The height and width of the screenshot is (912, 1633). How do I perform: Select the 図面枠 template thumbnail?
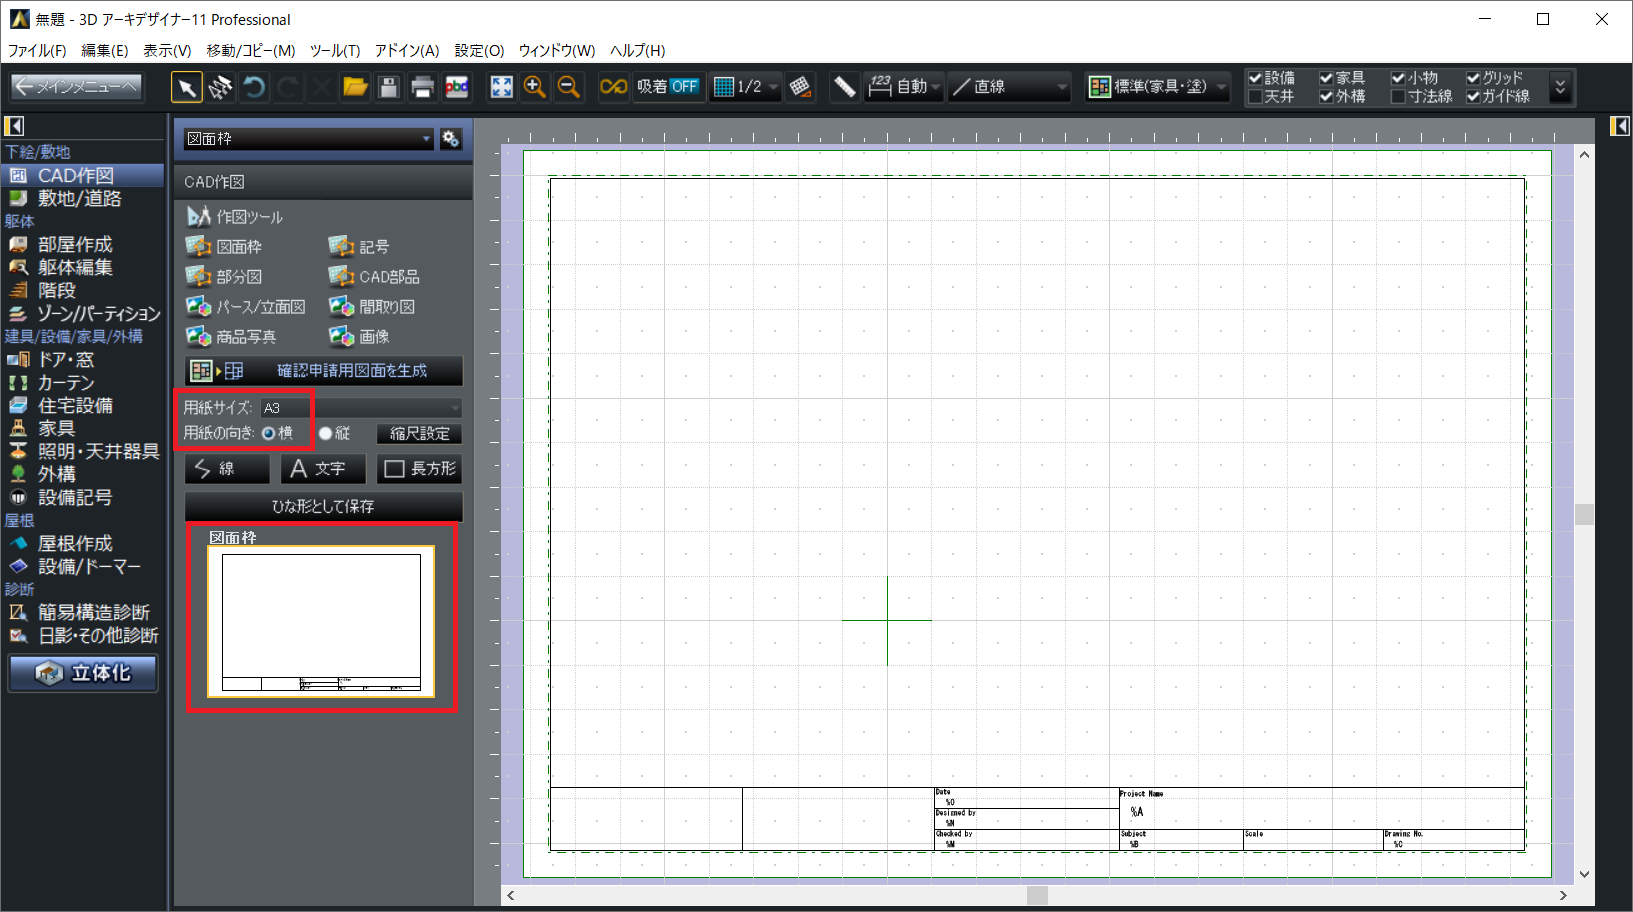[x=321, y=621]
